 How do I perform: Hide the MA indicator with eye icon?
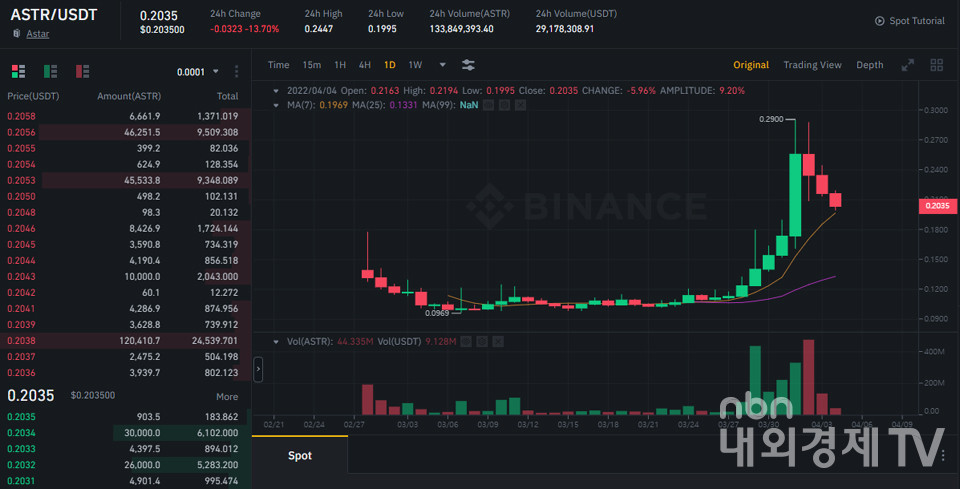tap(488, 104)
